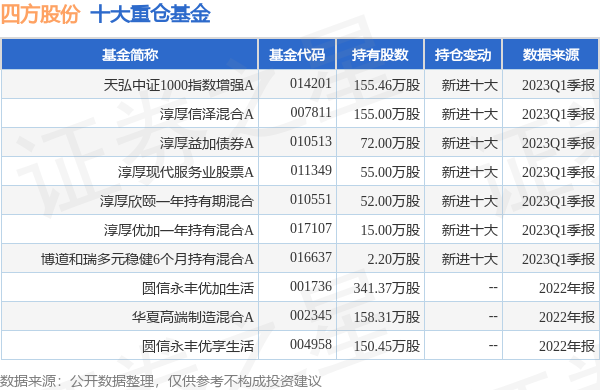600x390 pixels.
Task: Click the 四方股份 title text
Action: 40,15
